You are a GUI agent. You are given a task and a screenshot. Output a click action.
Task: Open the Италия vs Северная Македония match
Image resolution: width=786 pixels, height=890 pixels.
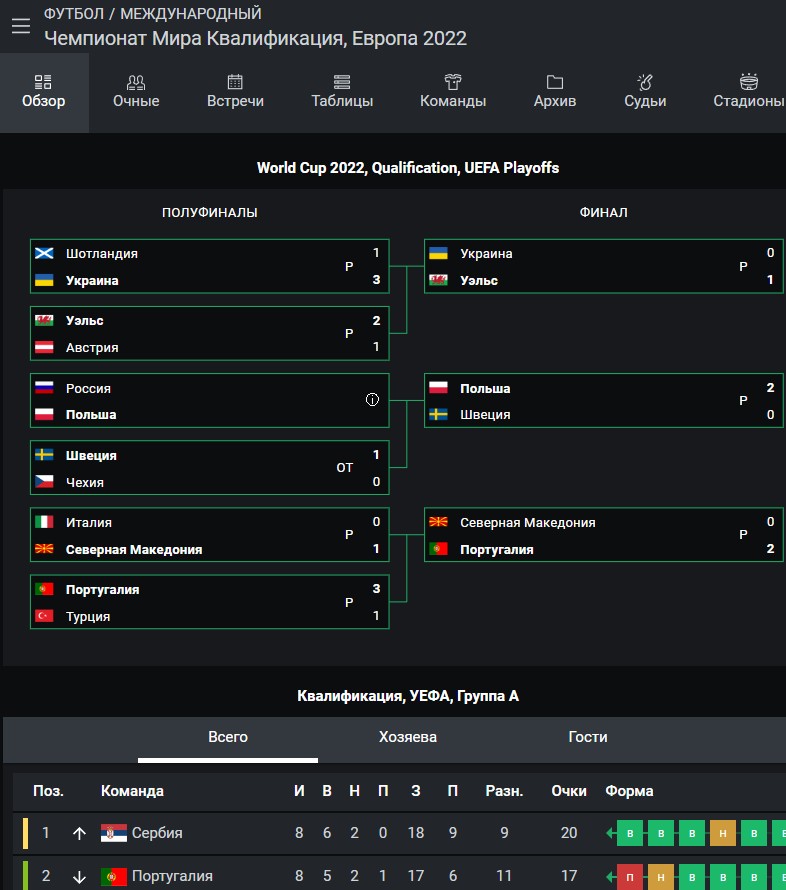209,535
